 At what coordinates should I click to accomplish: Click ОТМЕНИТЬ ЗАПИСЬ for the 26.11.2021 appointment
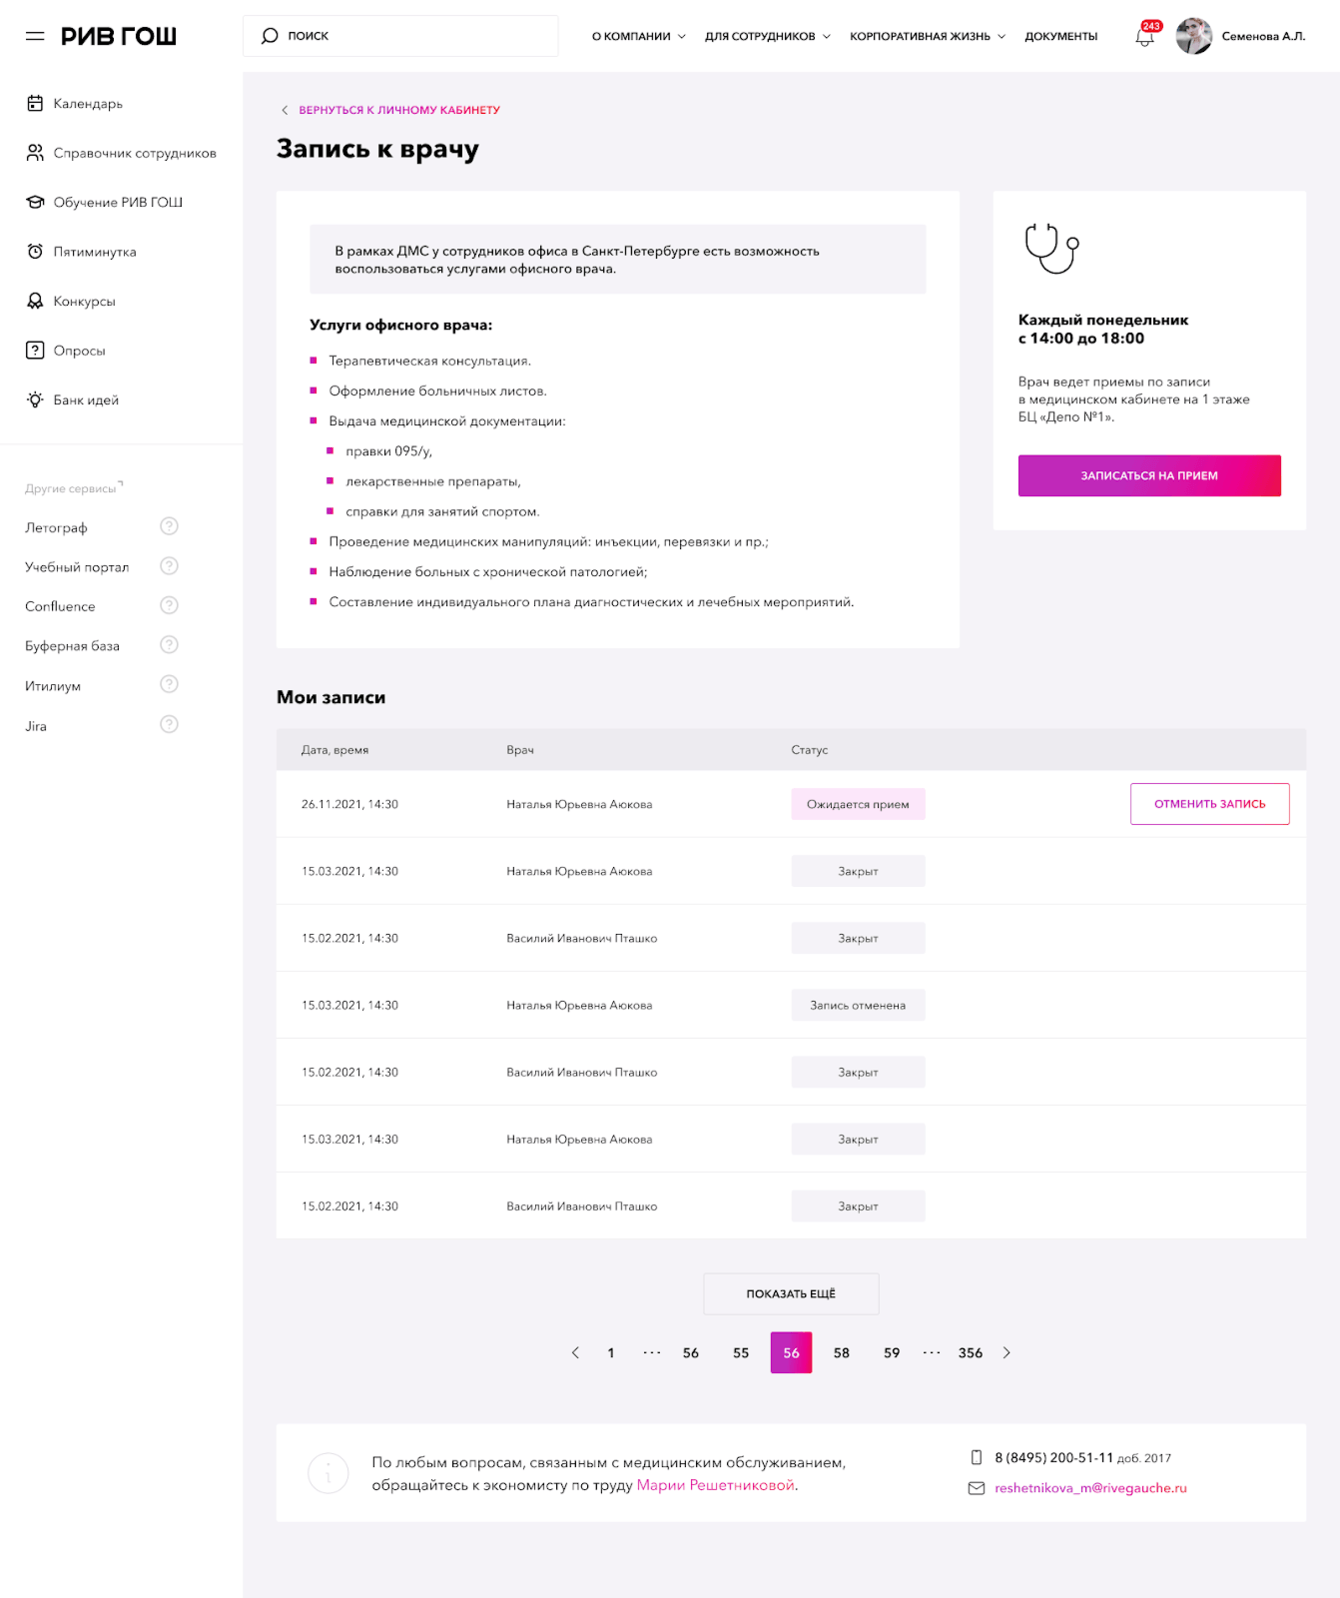[1209, 804]
